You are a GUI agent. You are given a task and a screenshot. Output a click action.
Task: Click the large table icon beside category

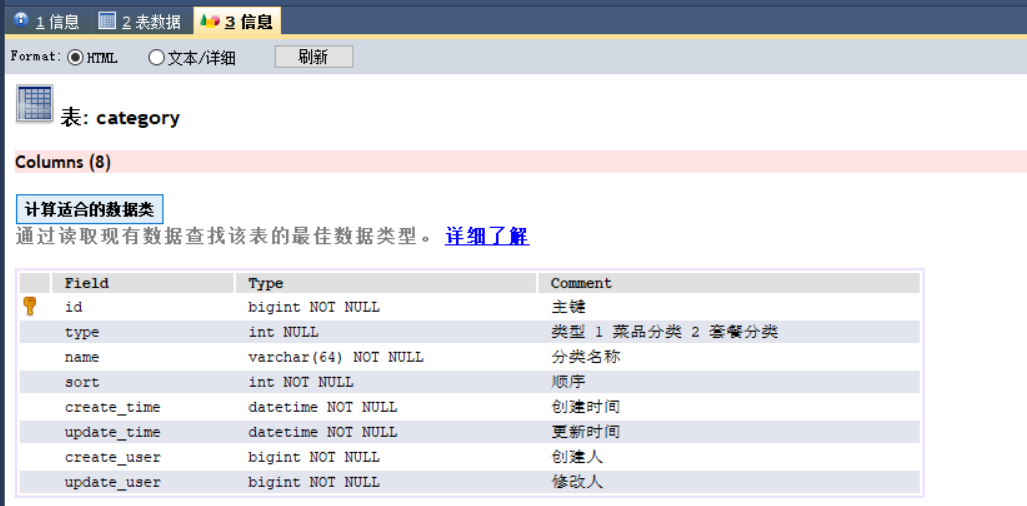[x=34, y=103]
